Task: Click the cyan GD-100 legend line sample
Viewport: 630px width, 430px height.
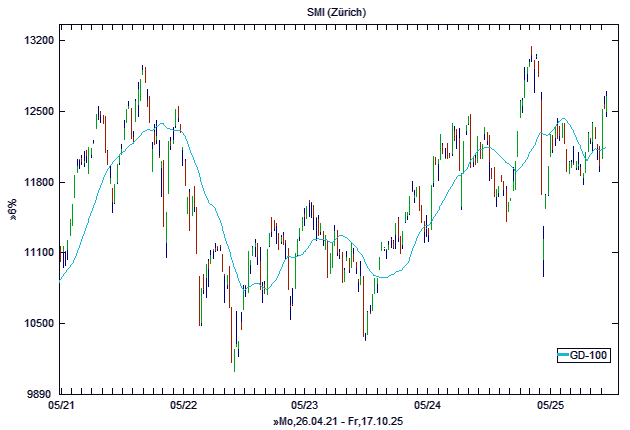Action: (563, 355)
